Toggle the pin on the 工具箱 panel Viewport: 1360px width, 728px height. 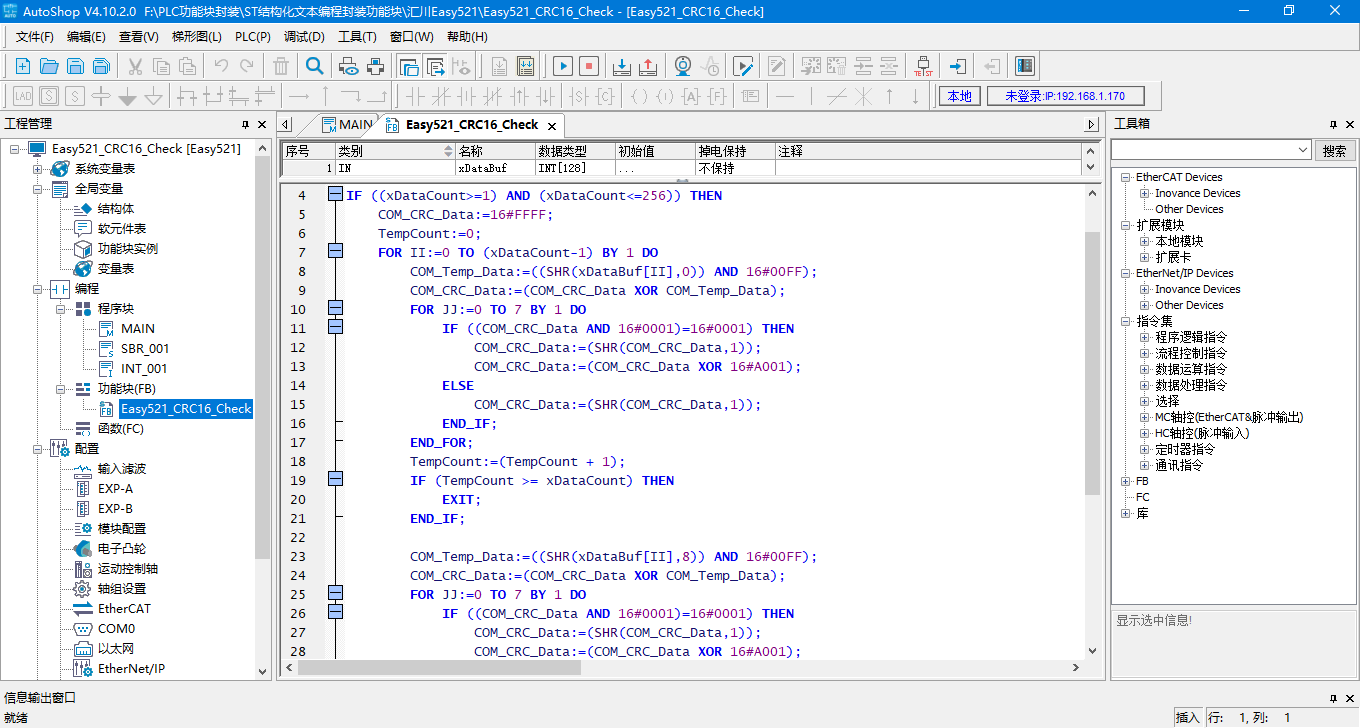click(x=1332, y=124)
